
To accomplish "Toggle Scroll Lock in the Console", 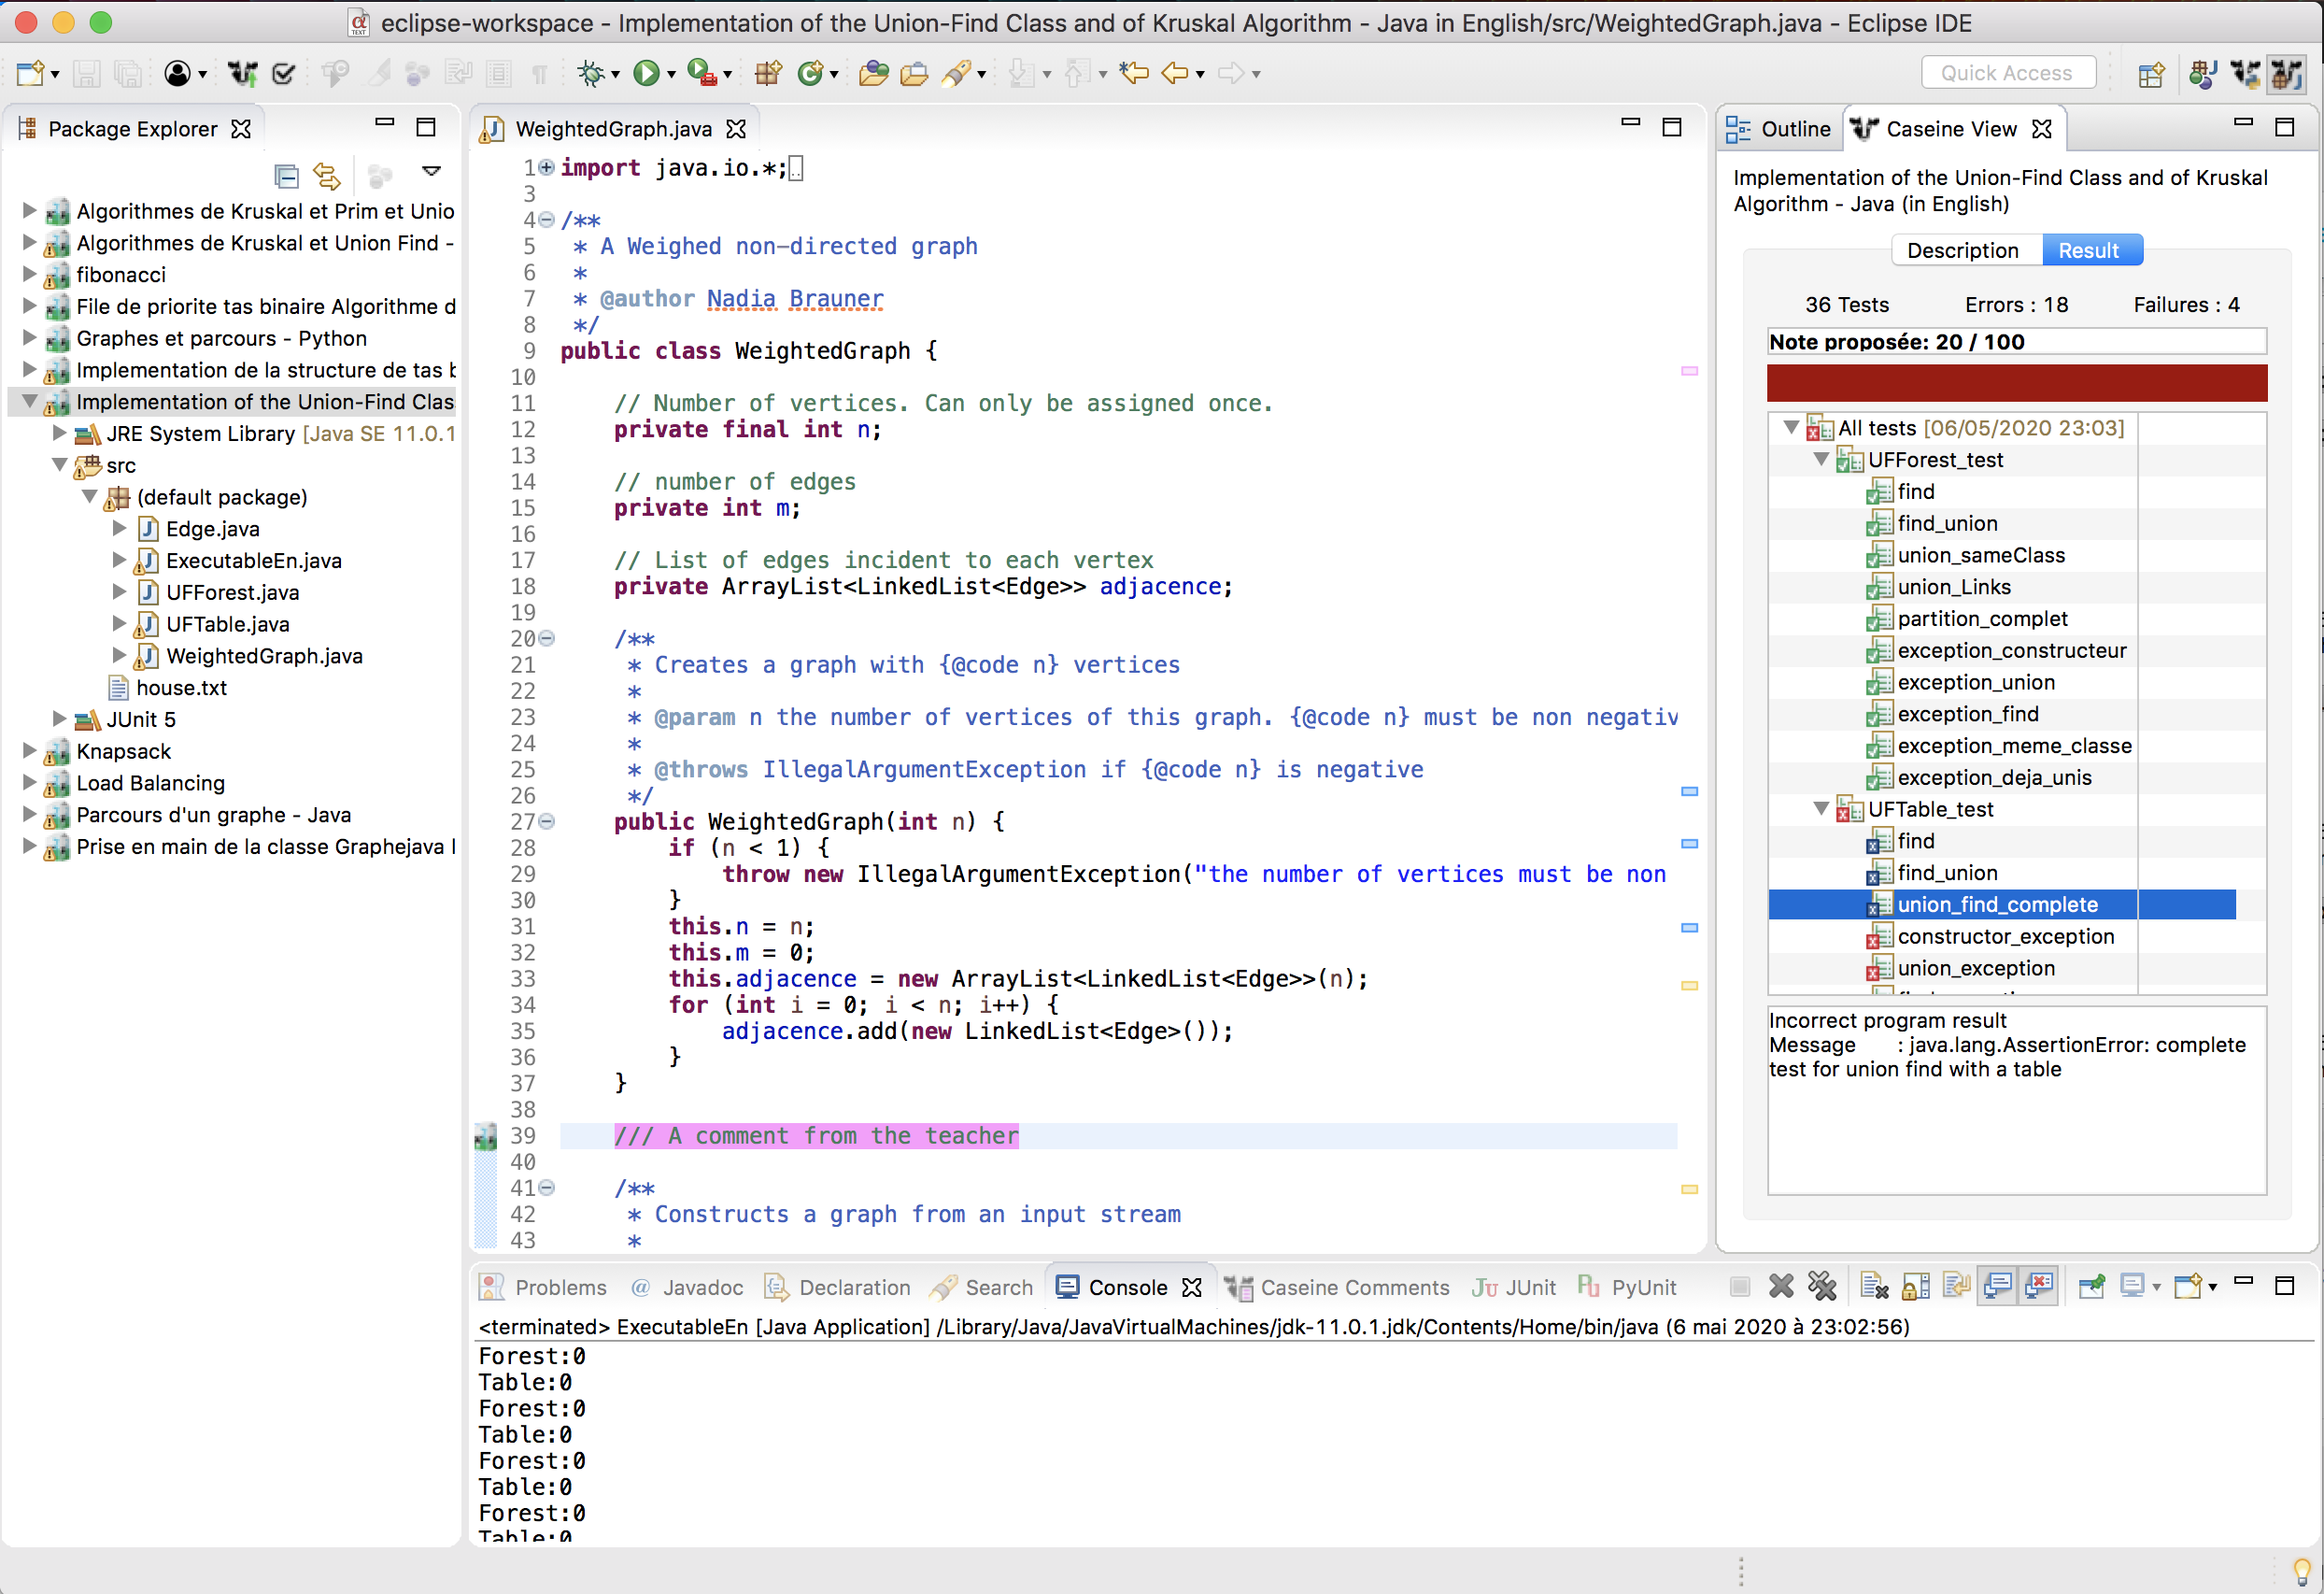I will click(x=1915, y=1286).
